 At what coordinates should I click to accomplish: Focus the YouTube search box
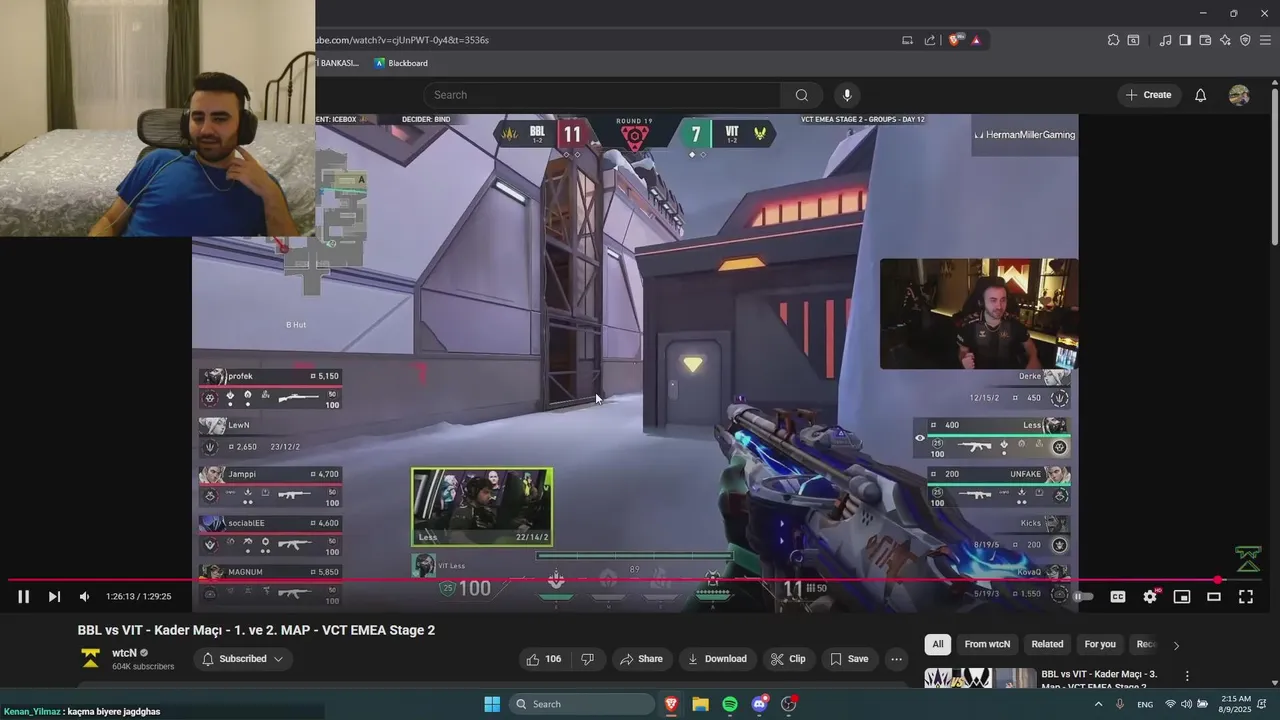click(603, 95)
